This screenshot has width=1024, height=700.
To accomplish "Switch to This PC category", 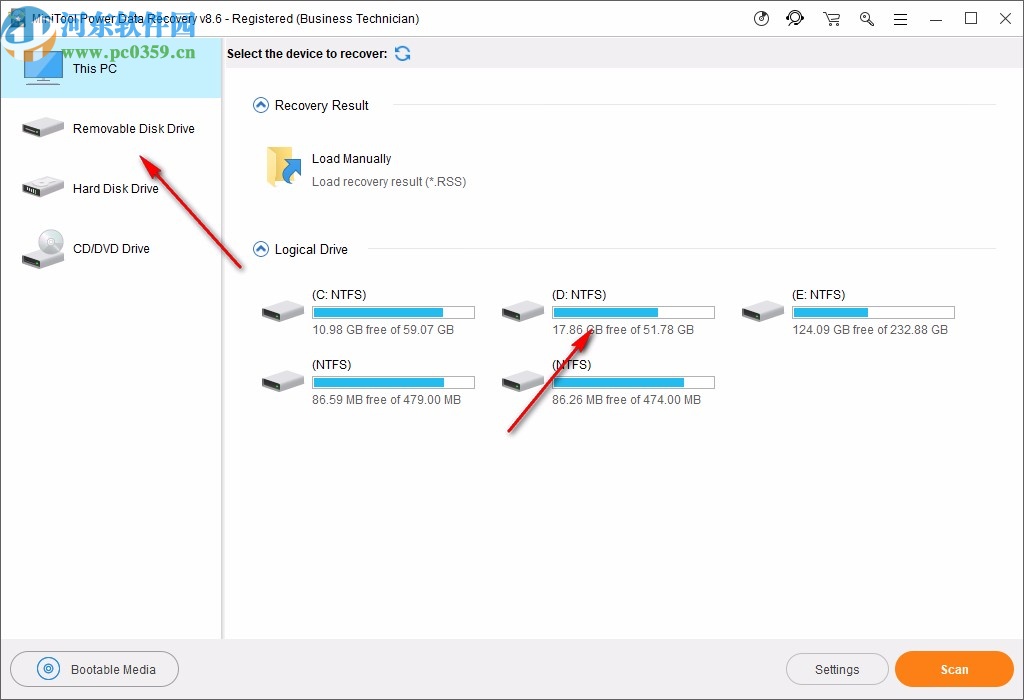I will pyautogui.click(x=95, y=69).
